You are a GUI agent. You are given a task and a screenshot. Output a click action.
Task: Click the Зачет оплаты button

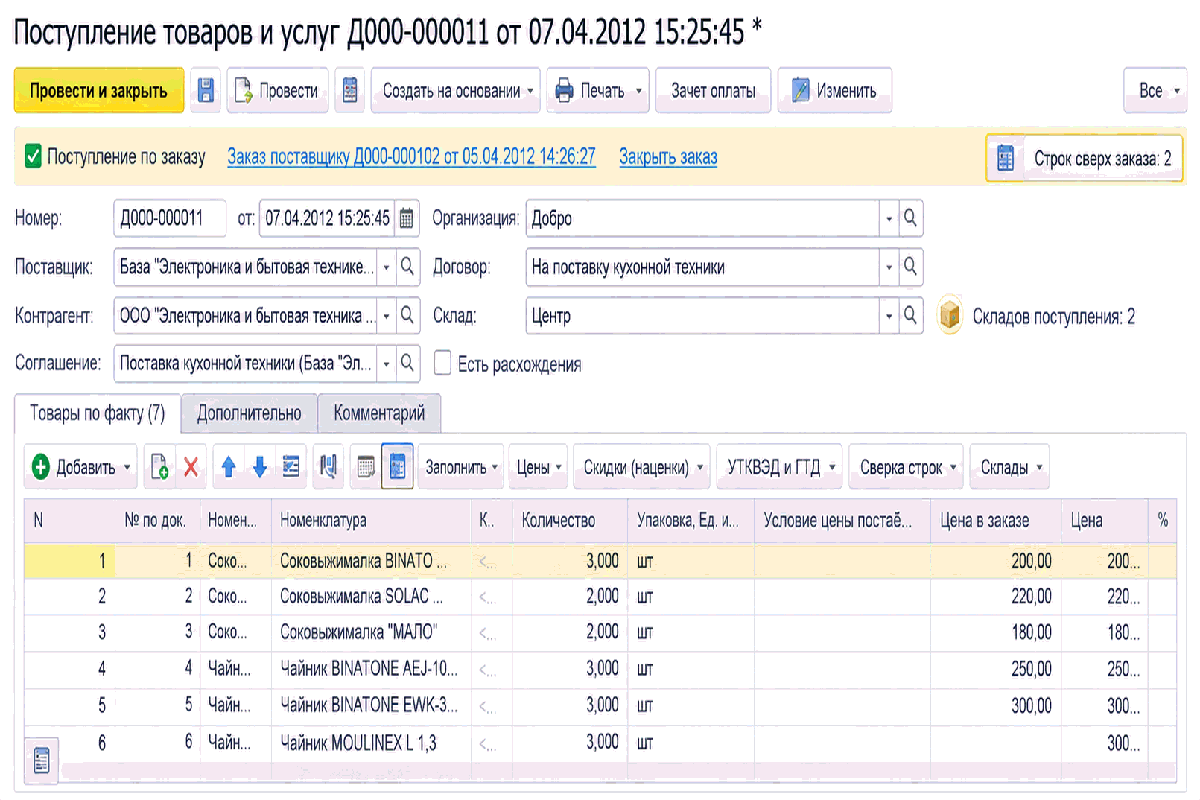[713, 91]
